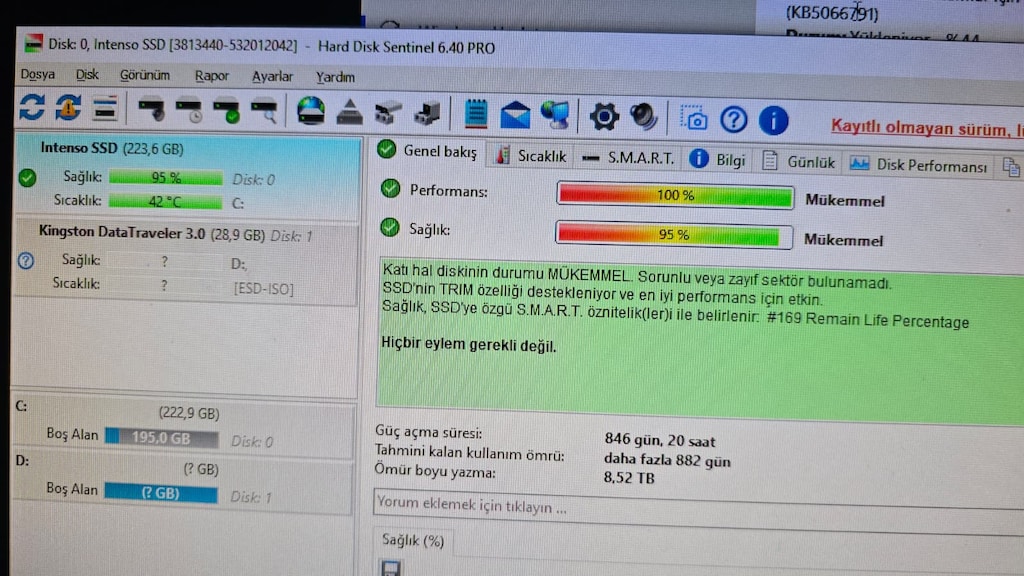Switch to the Sıcaklık tab
1024x576 pixels.
pos(531,156)
